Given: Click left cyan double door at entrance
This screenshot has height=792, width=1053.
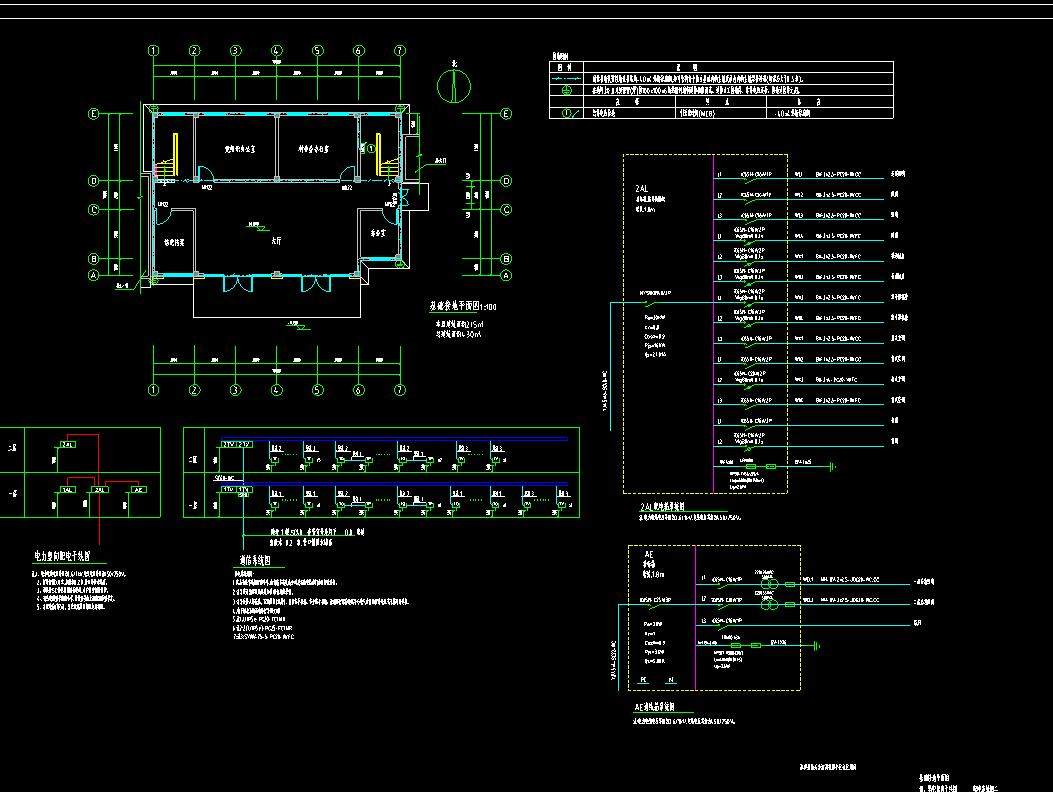Looking at the screenshot, I should [232, 283].
